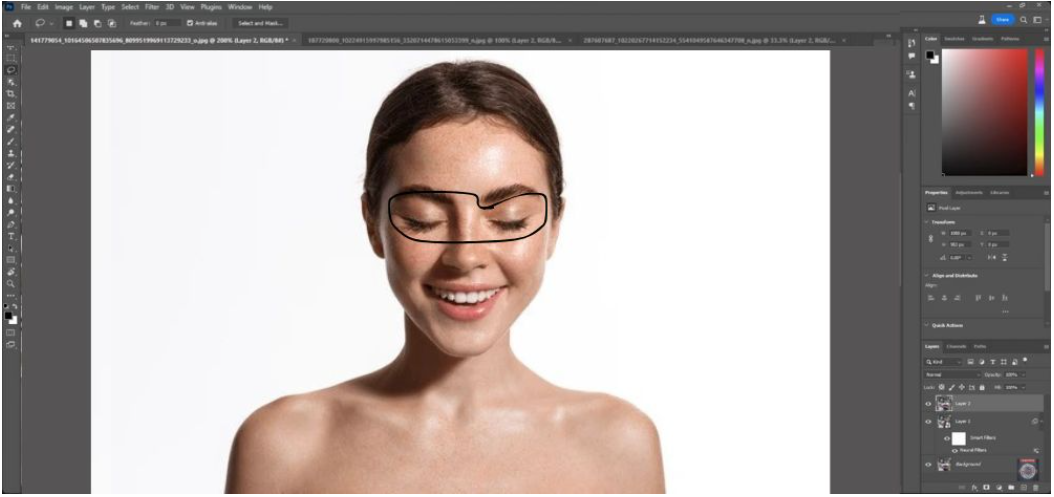This screenshot has height=497, width=1054.
Task: Switch to the Libraries tab
Action: (x=999, y=192)
